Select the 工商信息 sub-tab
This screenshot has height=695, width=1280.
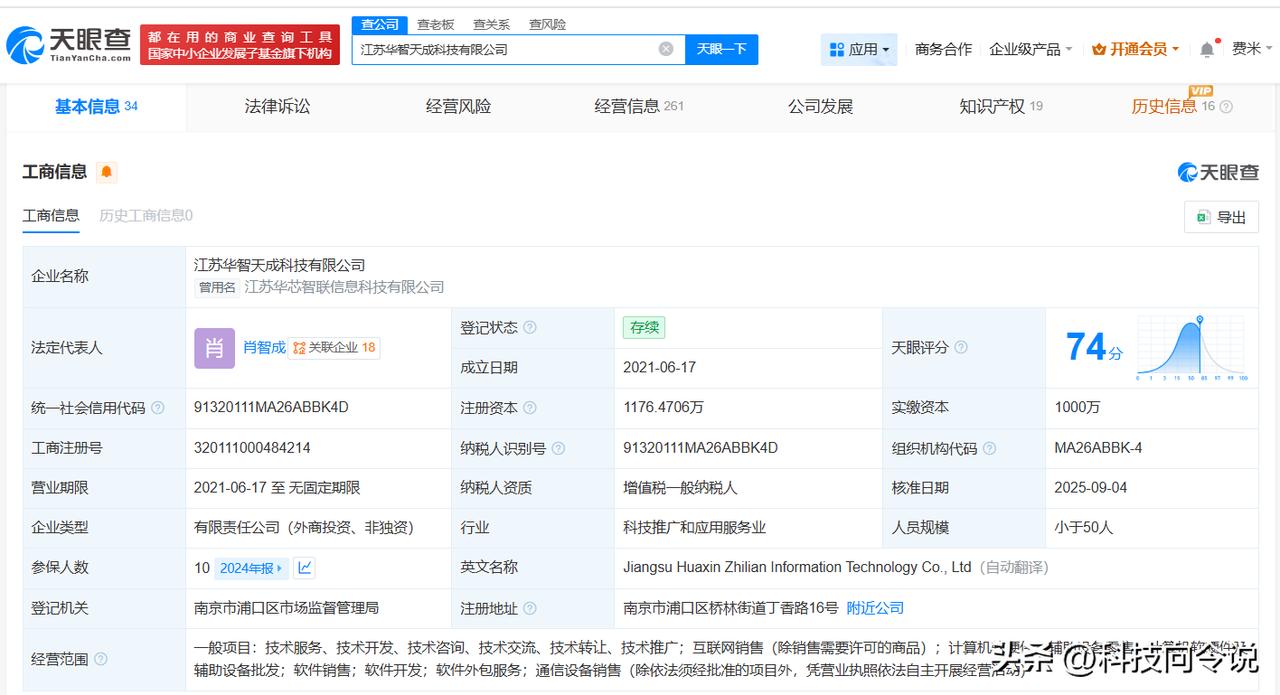51,215
